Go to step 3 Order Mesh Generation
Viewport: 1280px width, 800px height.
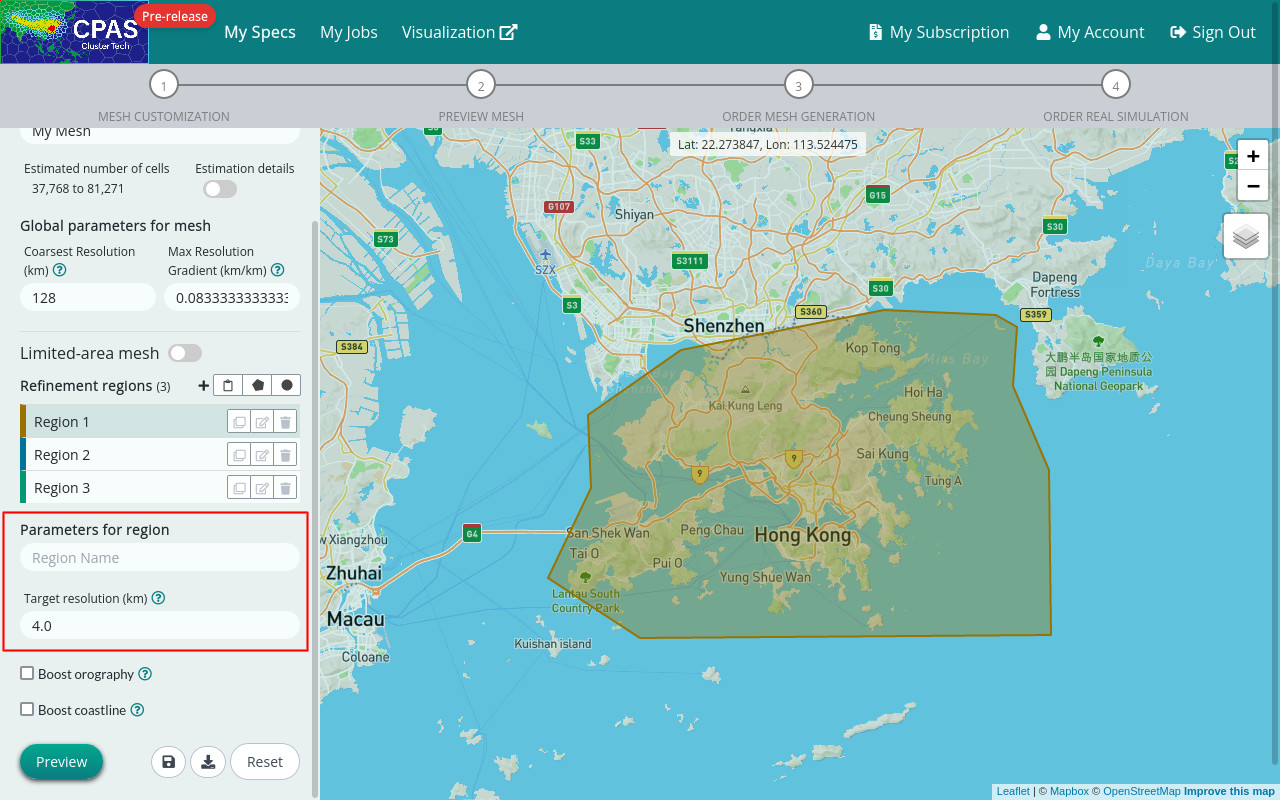coord(798,86)
